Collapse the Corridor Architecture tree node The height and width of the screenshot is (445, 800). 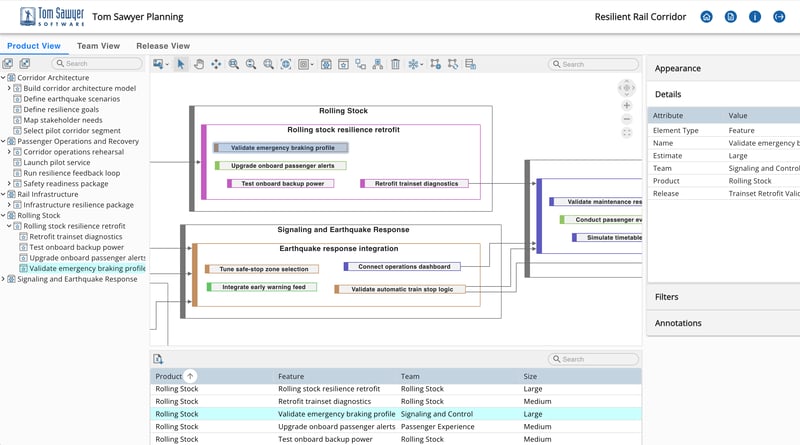click(x=3, y=78)
